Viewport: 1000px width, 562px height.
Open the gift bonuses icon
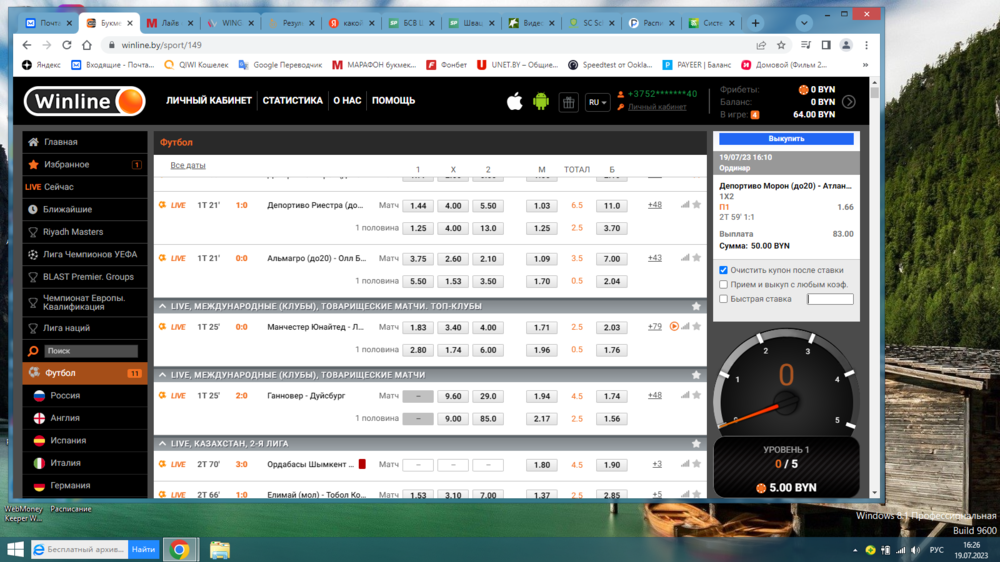[x=568, y=102]
